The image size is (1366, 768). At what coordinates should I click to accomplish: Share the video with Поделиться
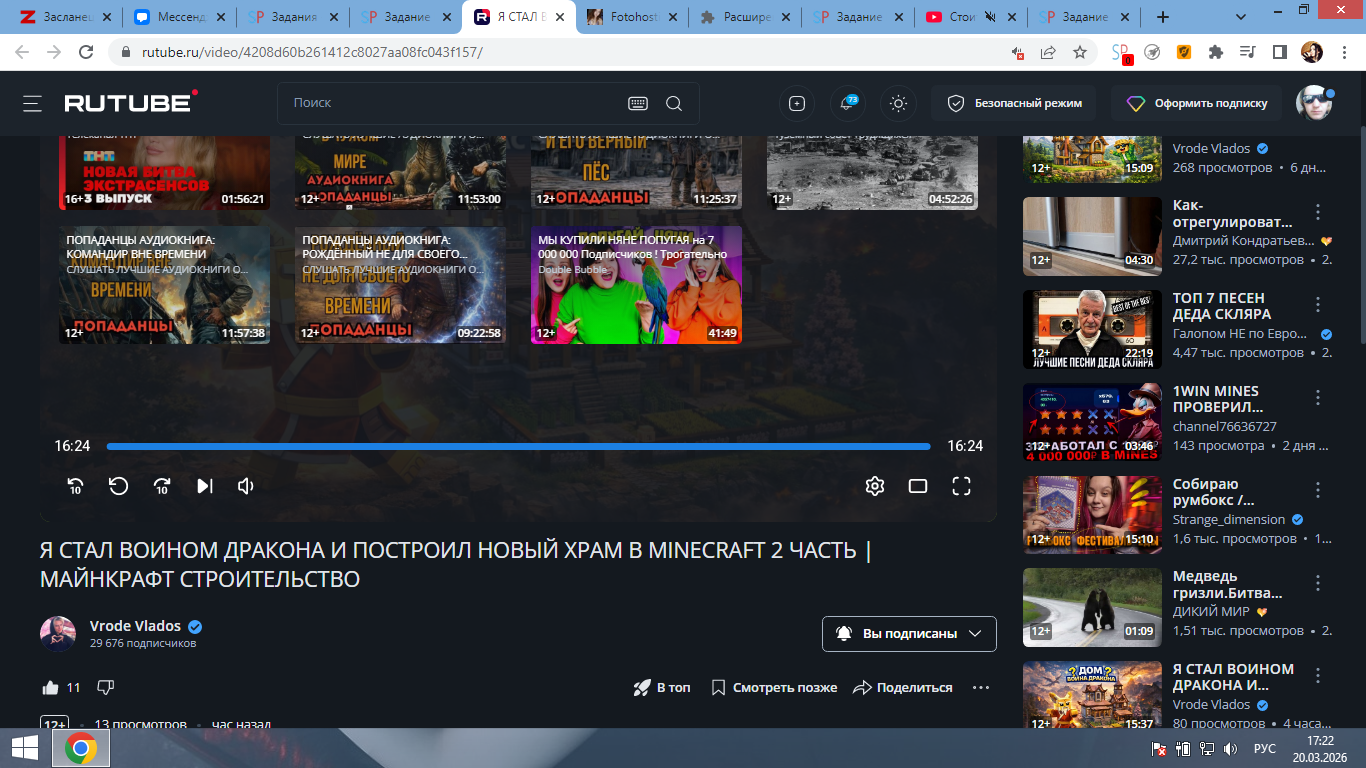(903, 688)
